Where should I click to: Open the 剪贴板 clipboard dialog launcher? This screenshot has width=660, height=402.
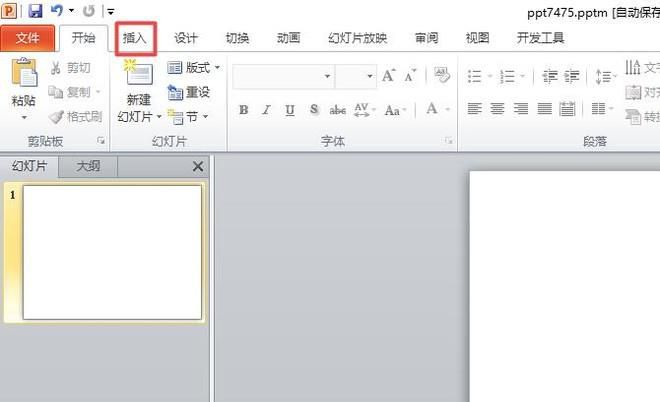[101, 141]
